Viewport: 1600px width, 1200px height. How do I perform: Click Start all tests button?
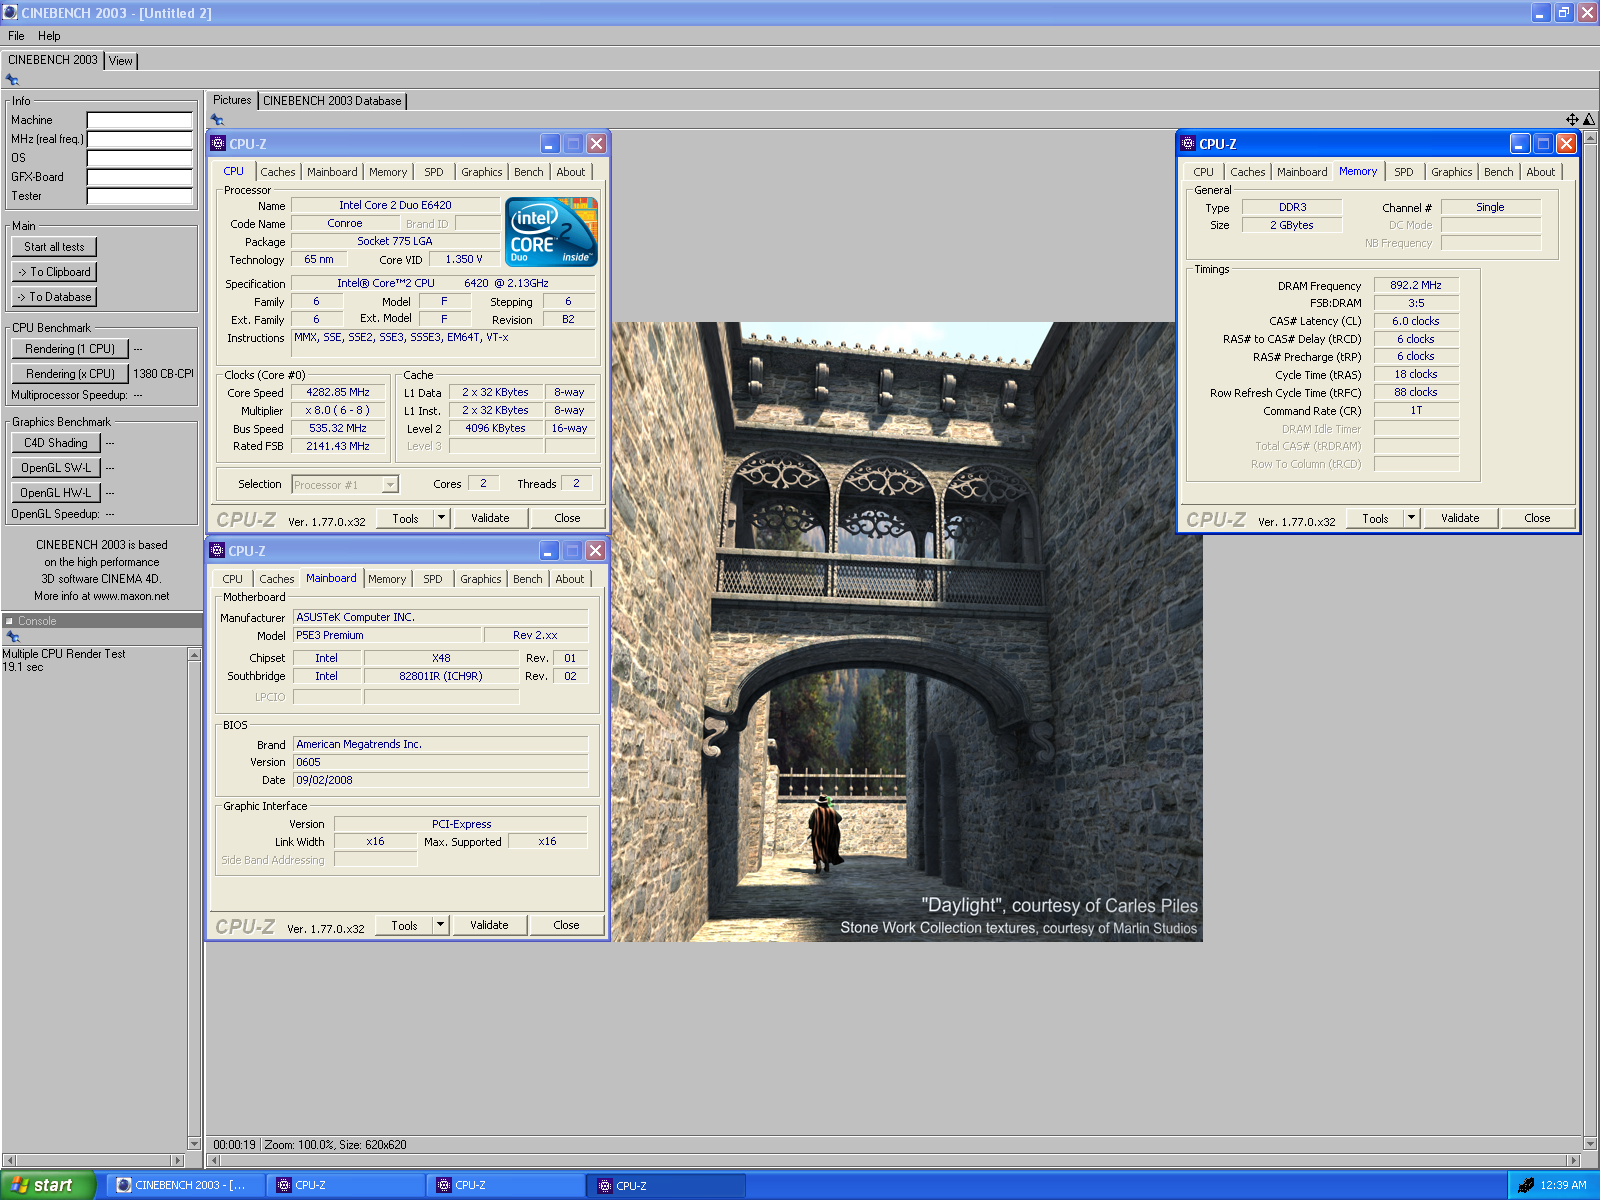click(x=55, y=247)
